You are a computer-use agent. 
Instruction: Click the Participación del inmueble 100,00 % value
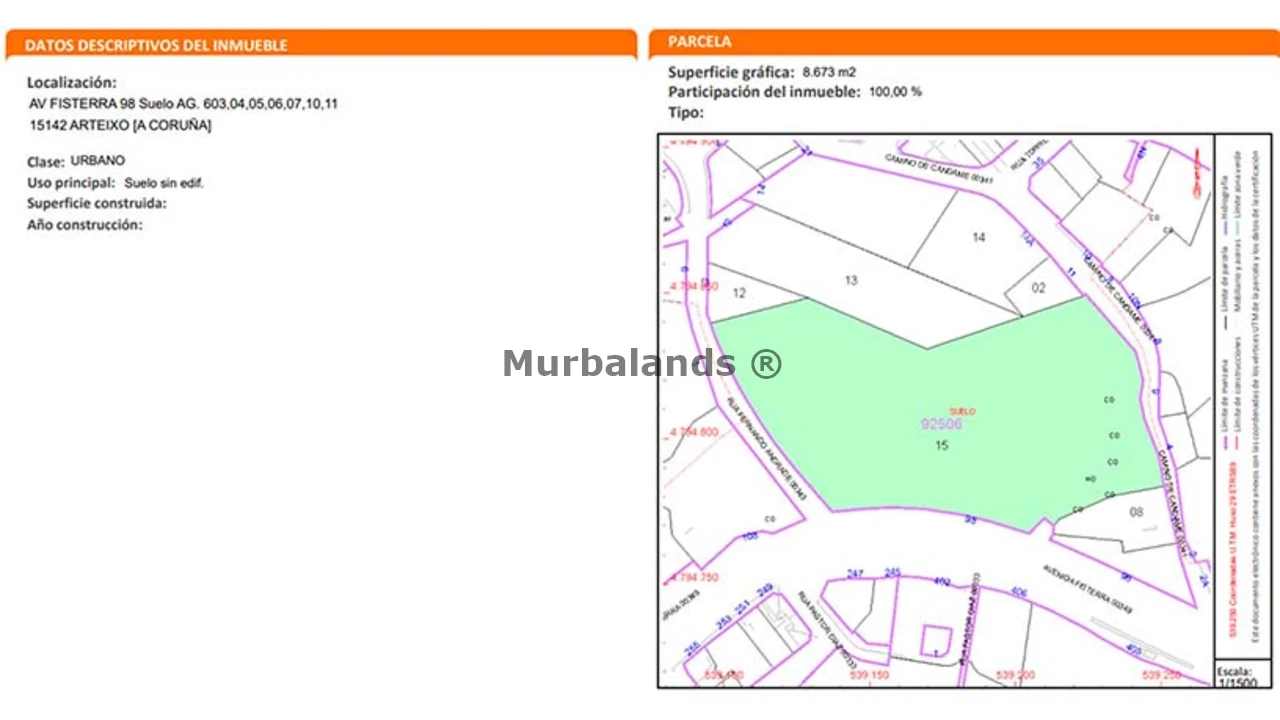(x=895, y=92)
